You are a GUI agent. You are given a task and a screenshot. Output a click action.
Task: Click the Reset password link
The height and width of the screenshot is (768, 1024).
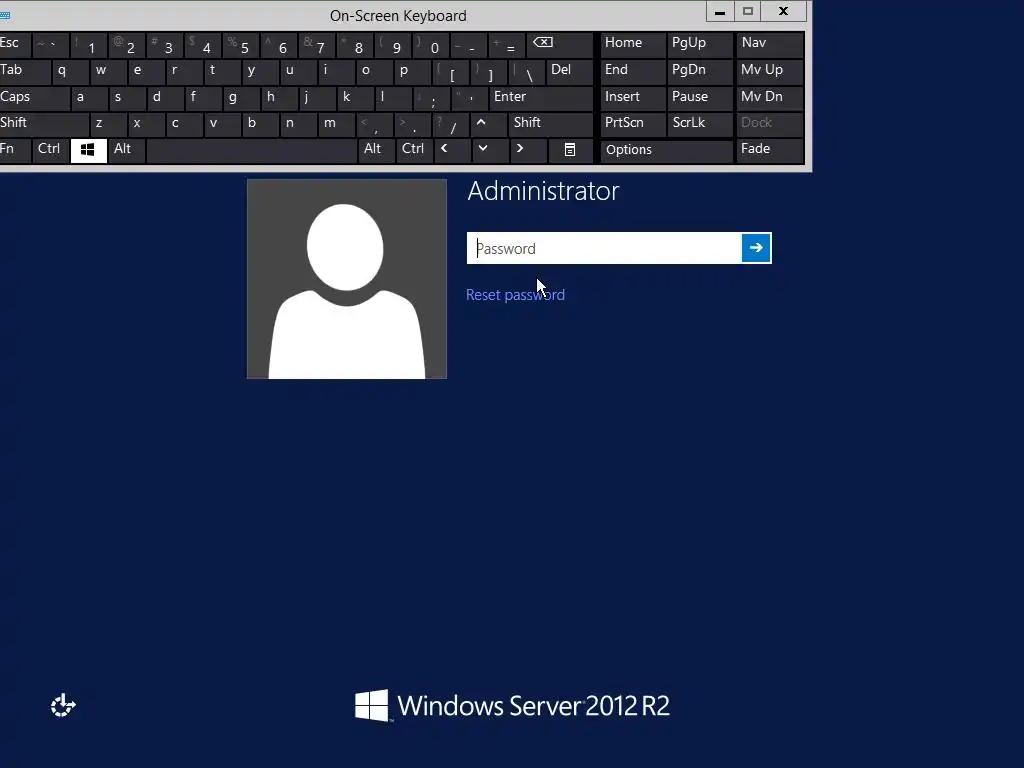(x=515, y=295)
